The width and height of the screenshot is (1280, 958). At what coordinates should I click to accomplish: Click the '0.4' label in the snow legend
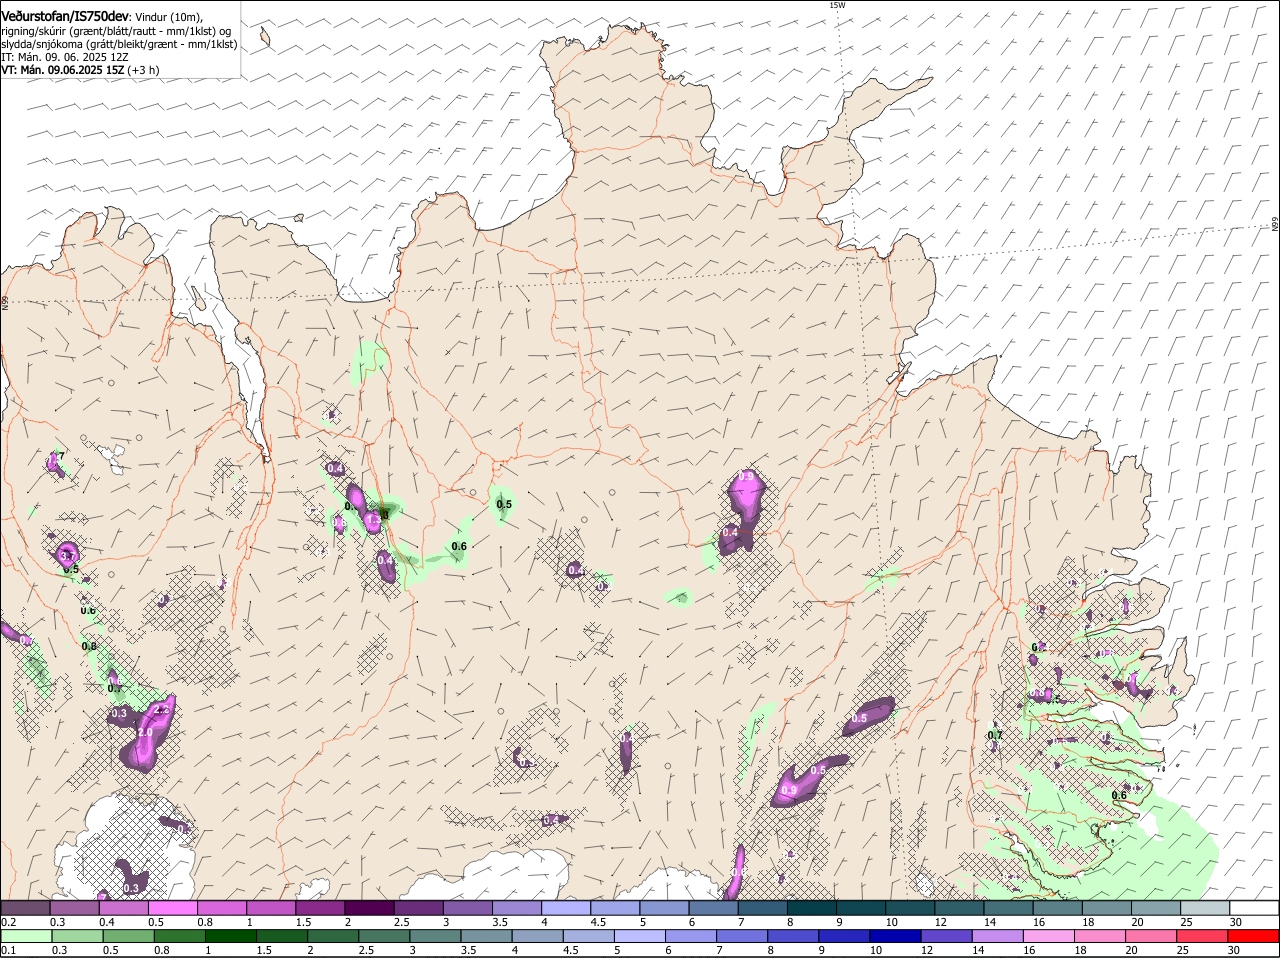coord(107,922)
